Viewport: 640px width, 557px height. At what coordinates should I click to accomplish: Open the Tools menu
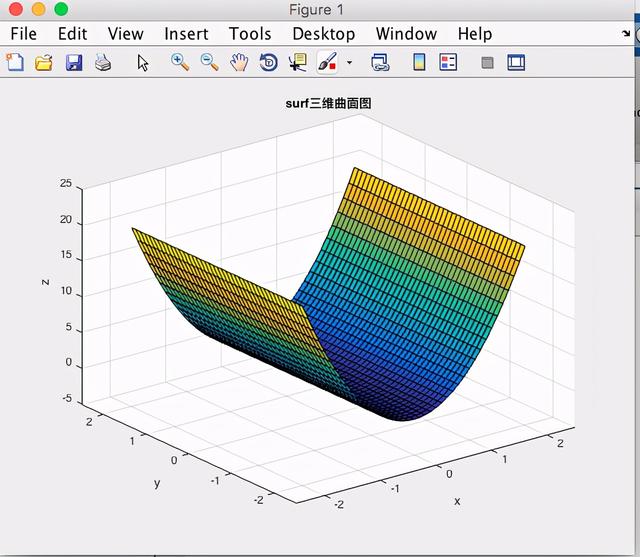pyautogui.click(x=250, y=34)
